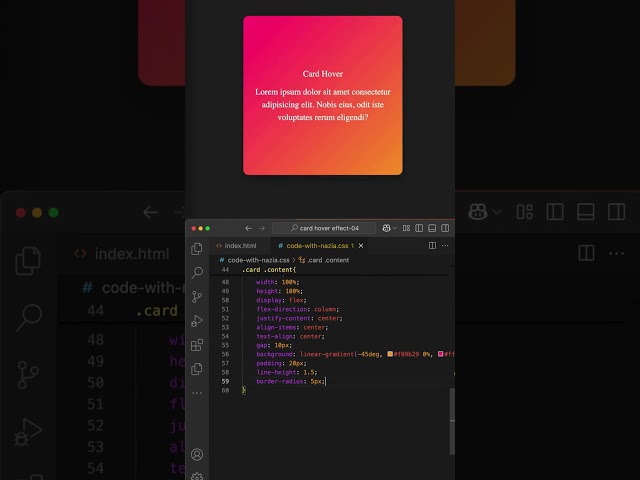Open the Search icon in the enlarged background window
Viewport: 640px width, 480px height.
click(29, 318)
